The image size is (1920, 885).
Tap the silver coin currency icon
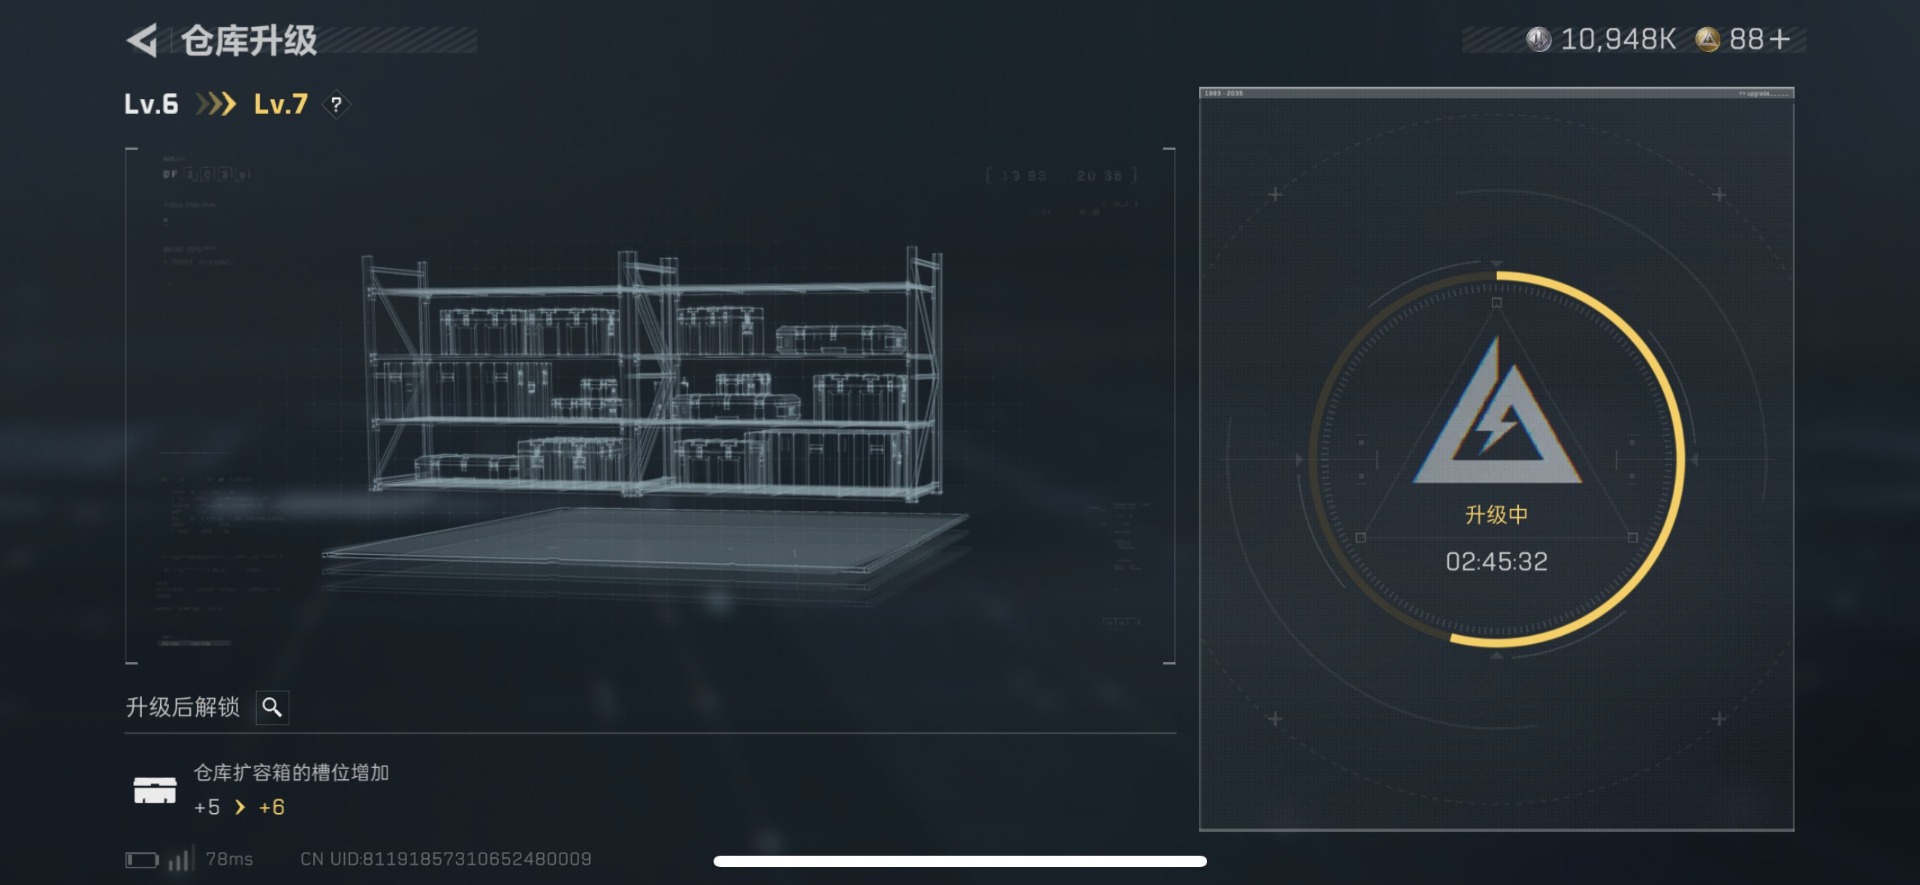[1538, 39]
